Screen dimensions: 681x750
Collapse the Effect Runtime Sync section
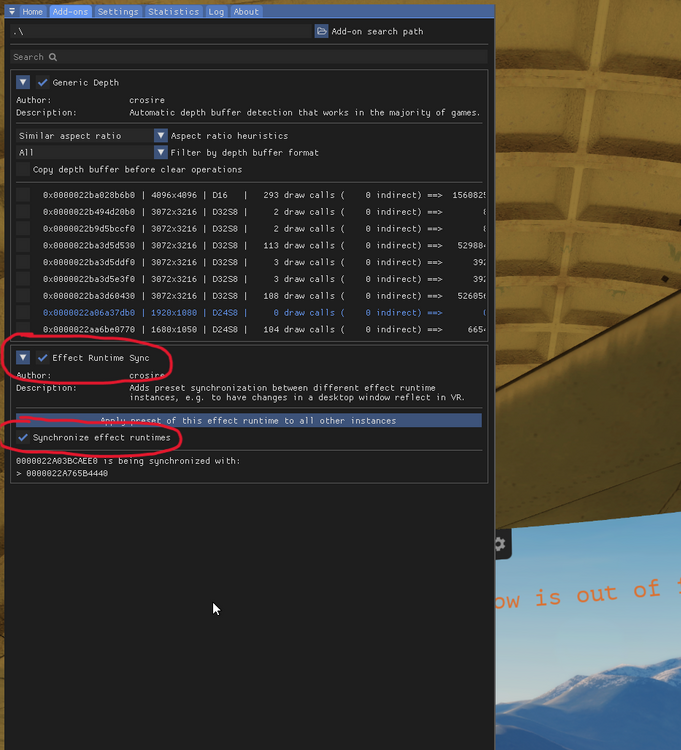(23, 357)
